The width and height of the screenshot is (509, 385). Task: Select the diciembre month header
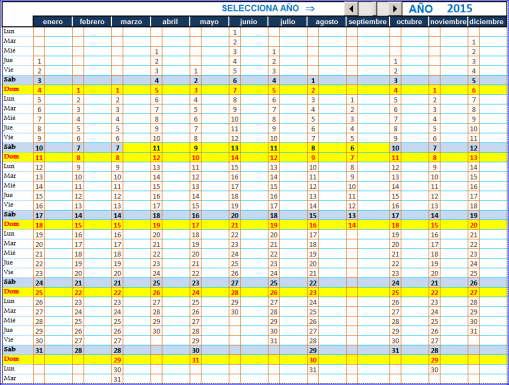(x=486, y=22)
